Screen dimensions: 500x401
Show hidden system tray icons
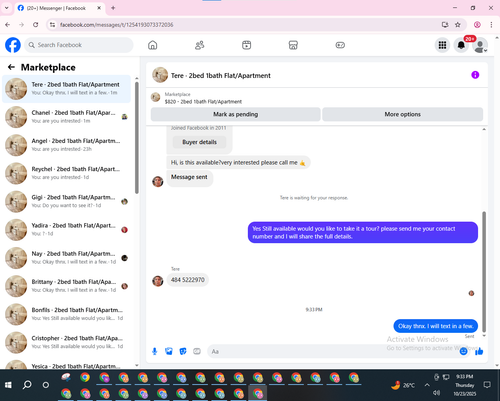click(x=427, y=385)
